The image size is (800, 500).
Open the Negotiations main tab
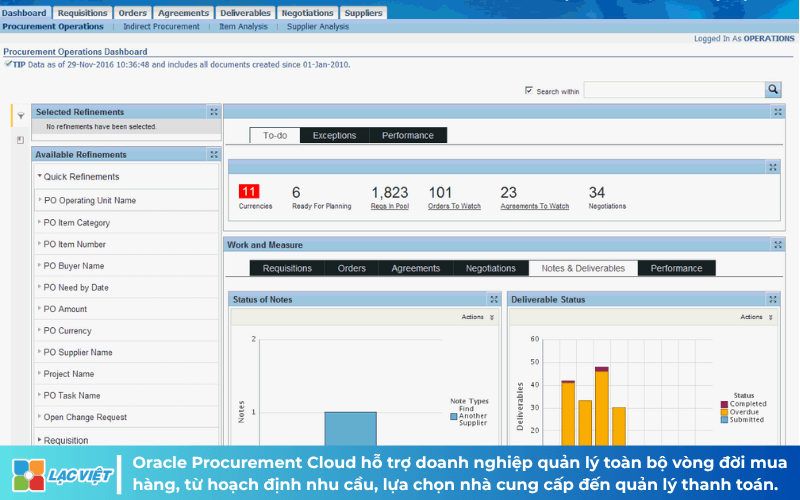click(308, 13)
